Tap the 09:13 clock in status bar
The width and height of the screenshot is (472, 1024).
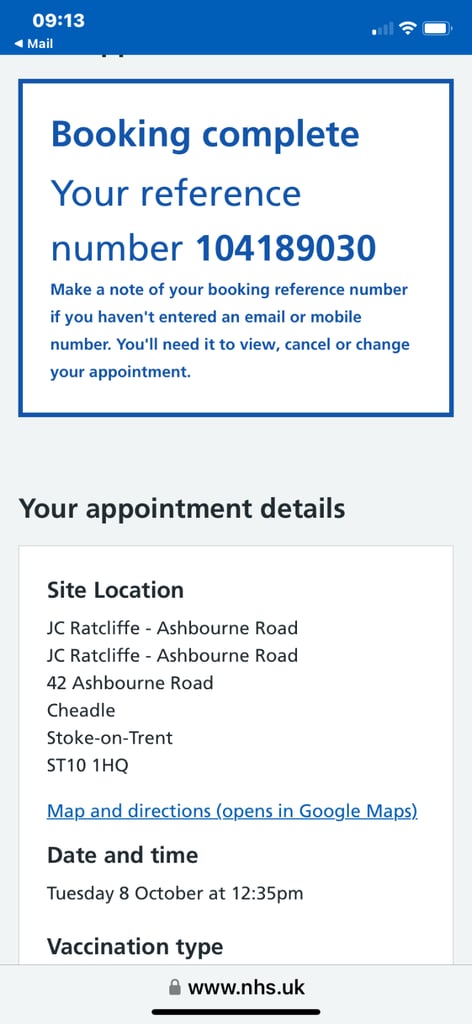[x=58, y=20]
